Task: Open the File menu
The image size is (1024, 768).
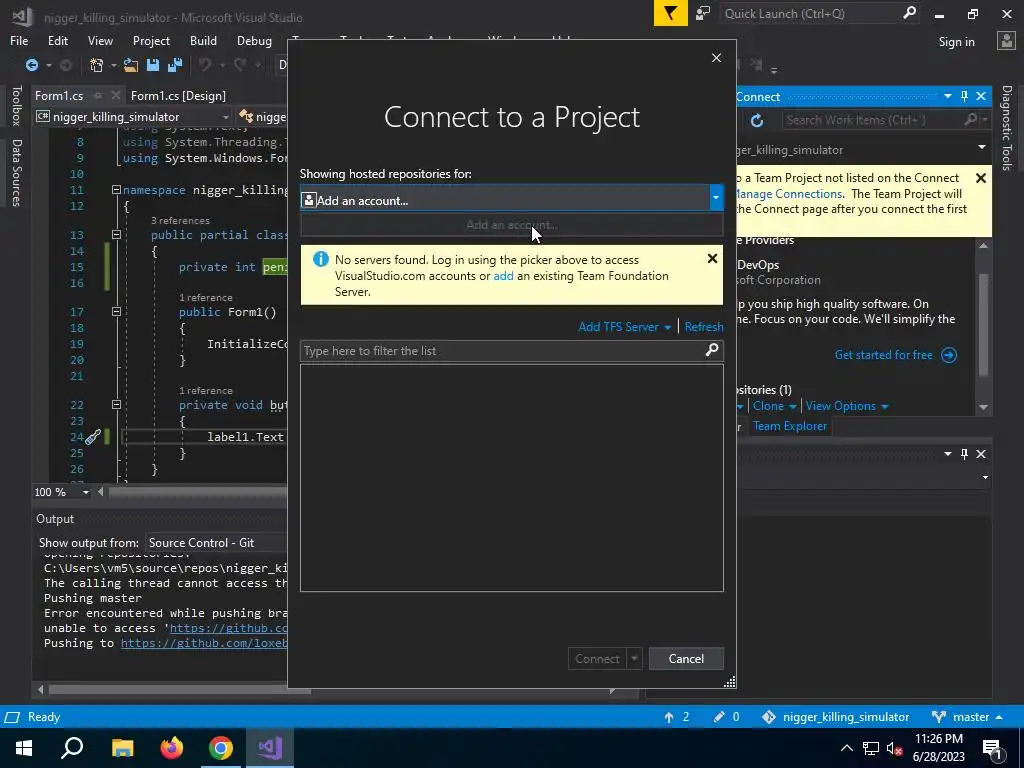Action: 19,40
